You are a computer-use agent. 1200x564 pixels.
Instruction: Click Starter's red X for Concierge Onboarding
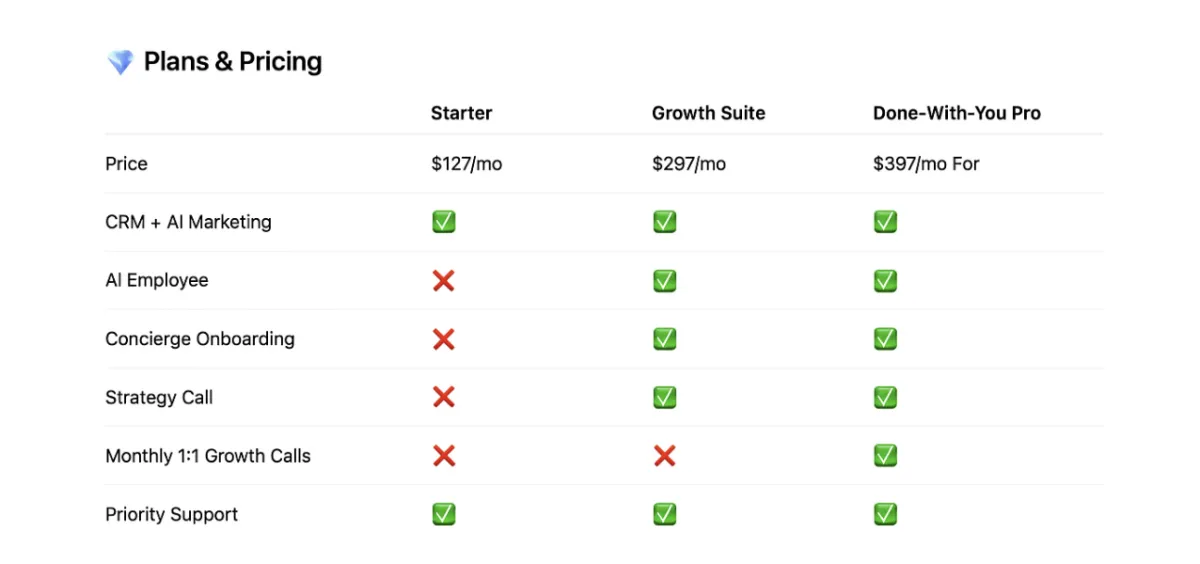[443, 339]
